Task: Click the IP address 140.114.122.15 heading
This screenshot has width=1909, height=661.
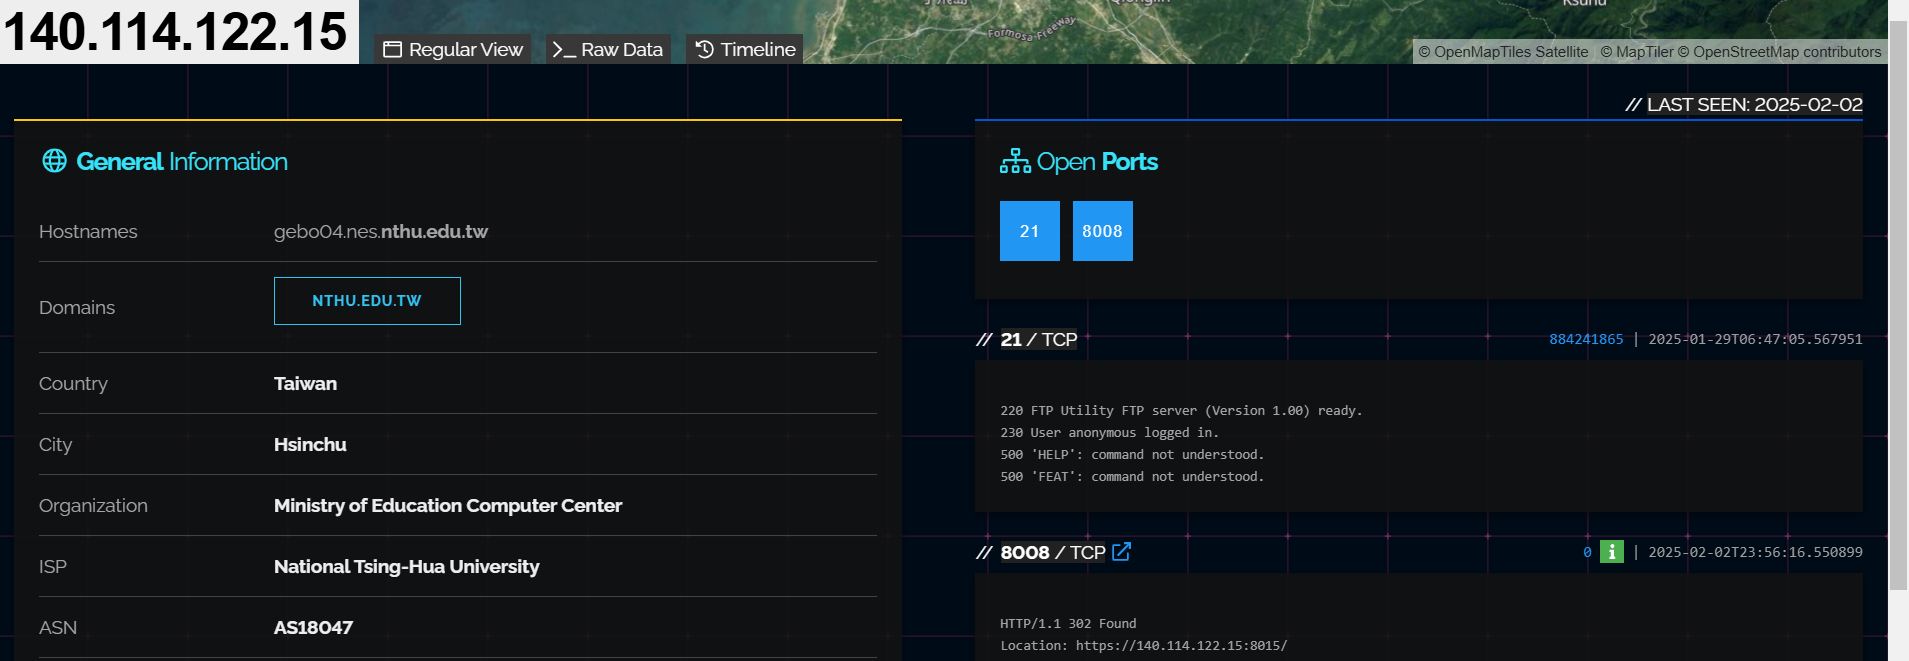Action: pyautogui.click(x=176, y=31)
